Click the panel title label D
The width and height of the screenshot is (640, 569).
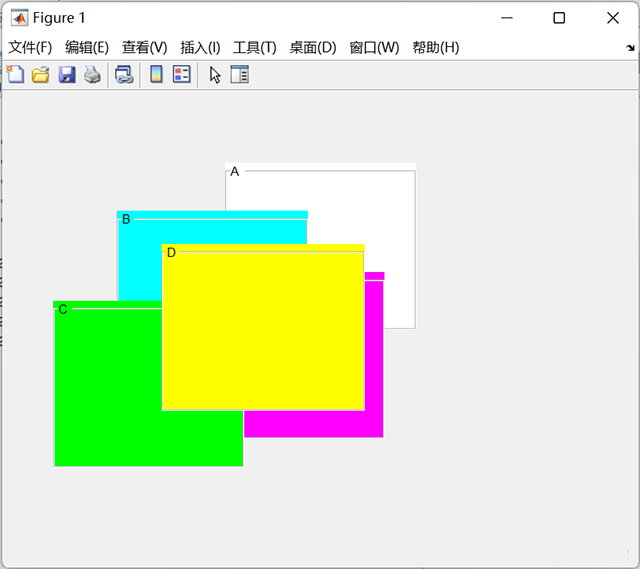pyautogui.click(x=171, y=253)
